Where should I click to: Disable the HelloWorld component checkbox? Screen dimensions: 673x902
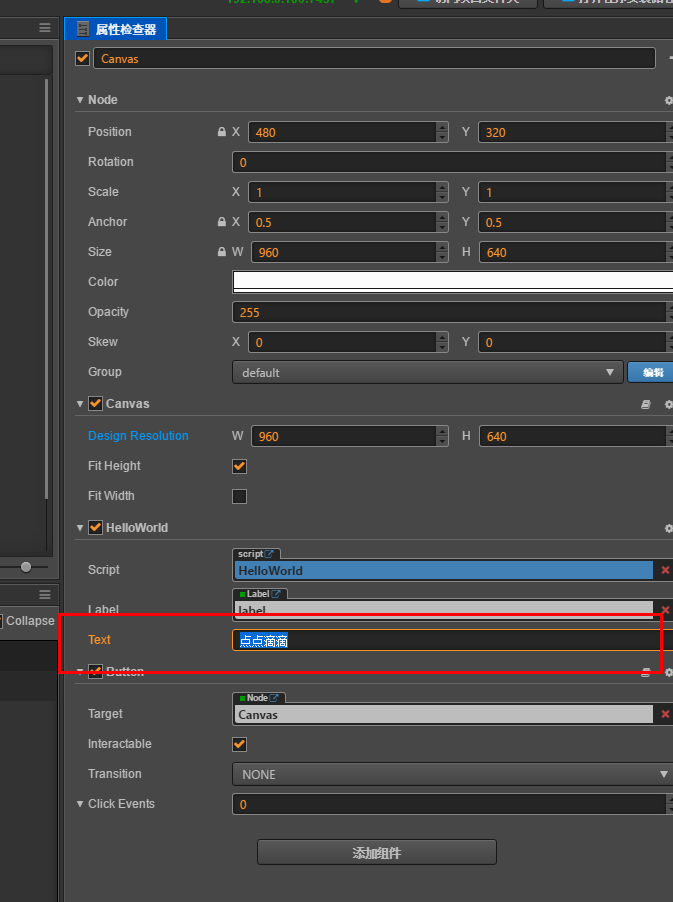pyautogui.click(x=95, y=528)
